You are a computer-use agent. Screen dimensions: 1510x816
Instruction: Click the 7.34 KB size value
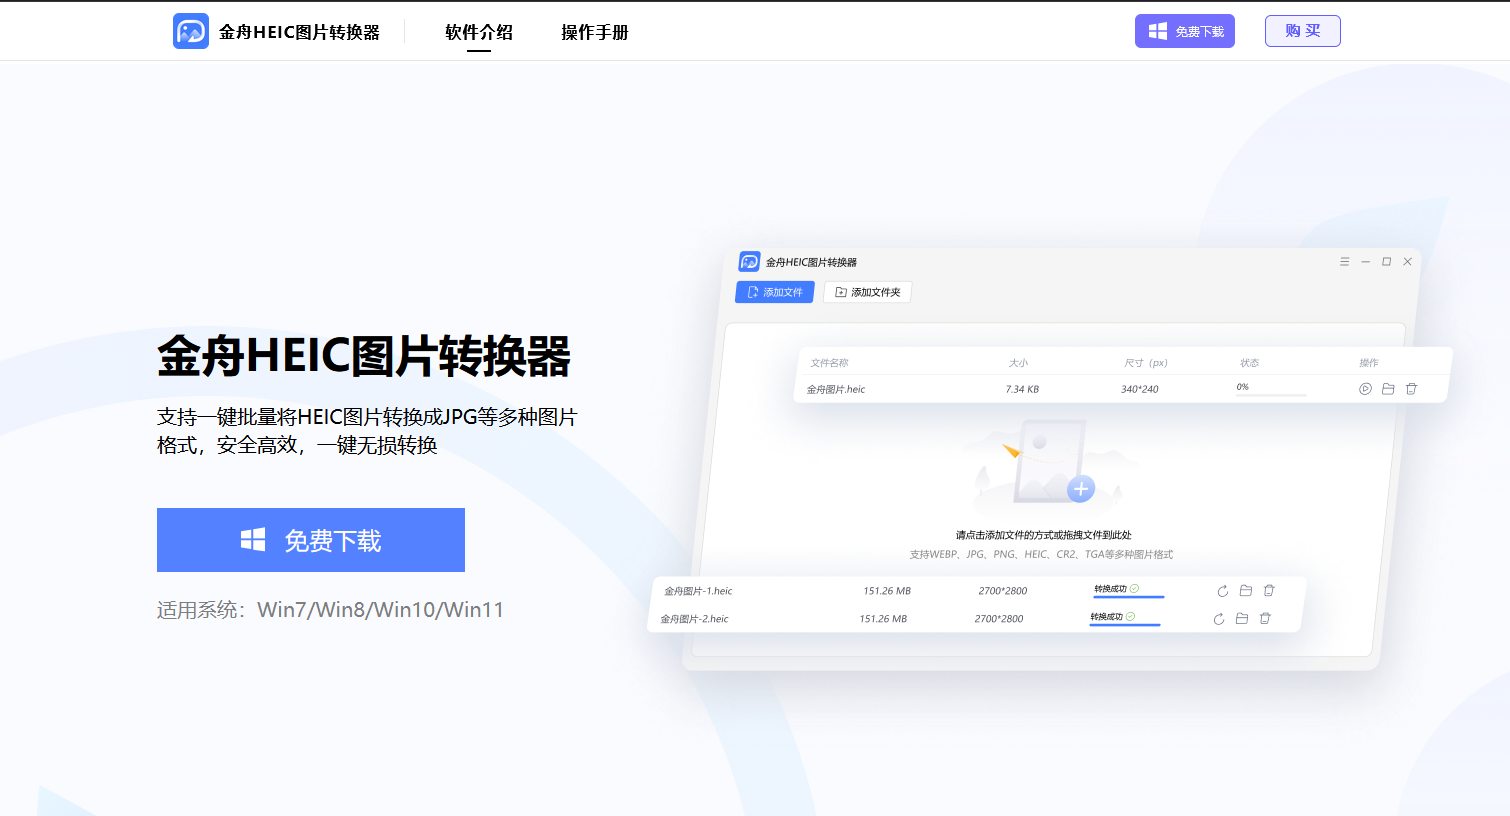tap(1022, 389)
